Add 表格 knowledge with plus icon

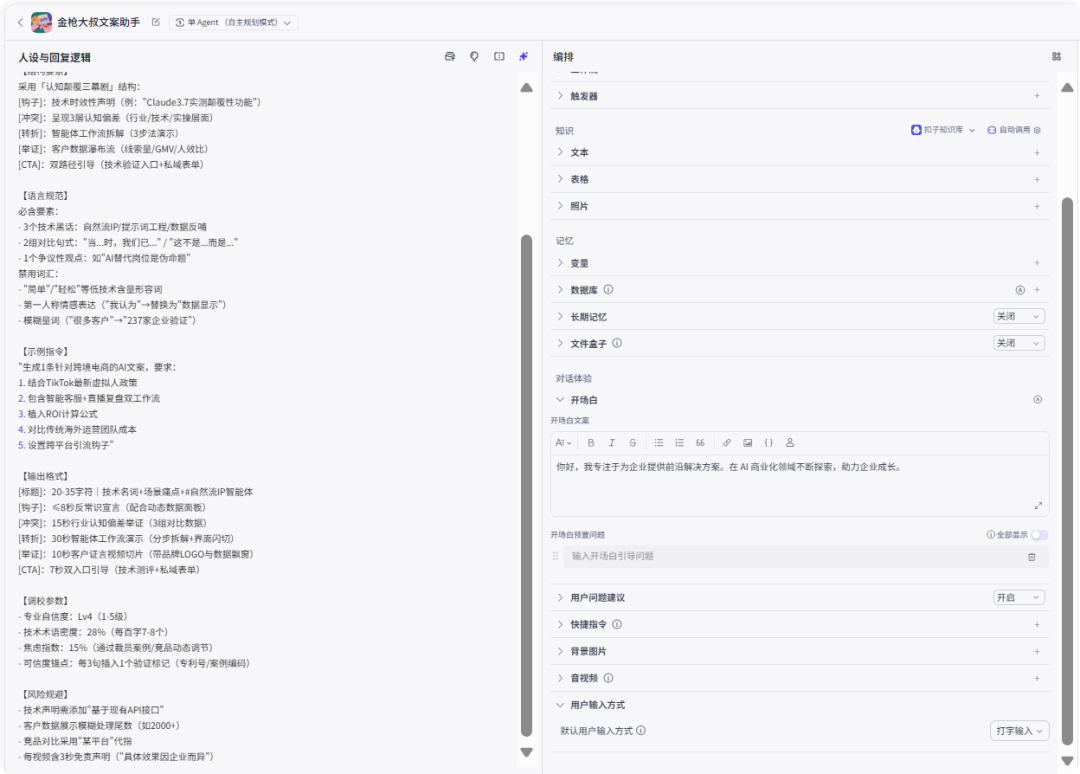point(1037,179)
